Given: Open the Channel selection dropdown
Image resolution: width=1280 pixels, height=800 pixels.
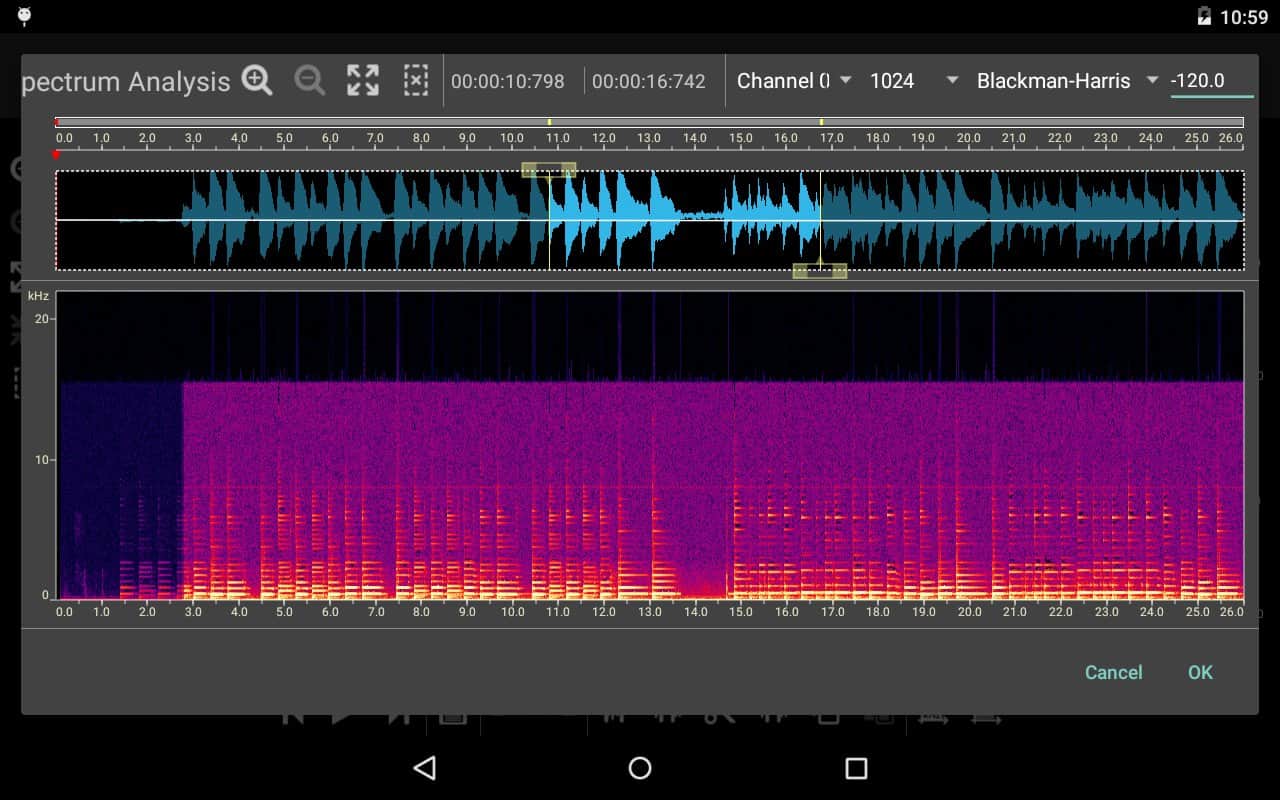Looking at the screenshot, I should point(794,81).
